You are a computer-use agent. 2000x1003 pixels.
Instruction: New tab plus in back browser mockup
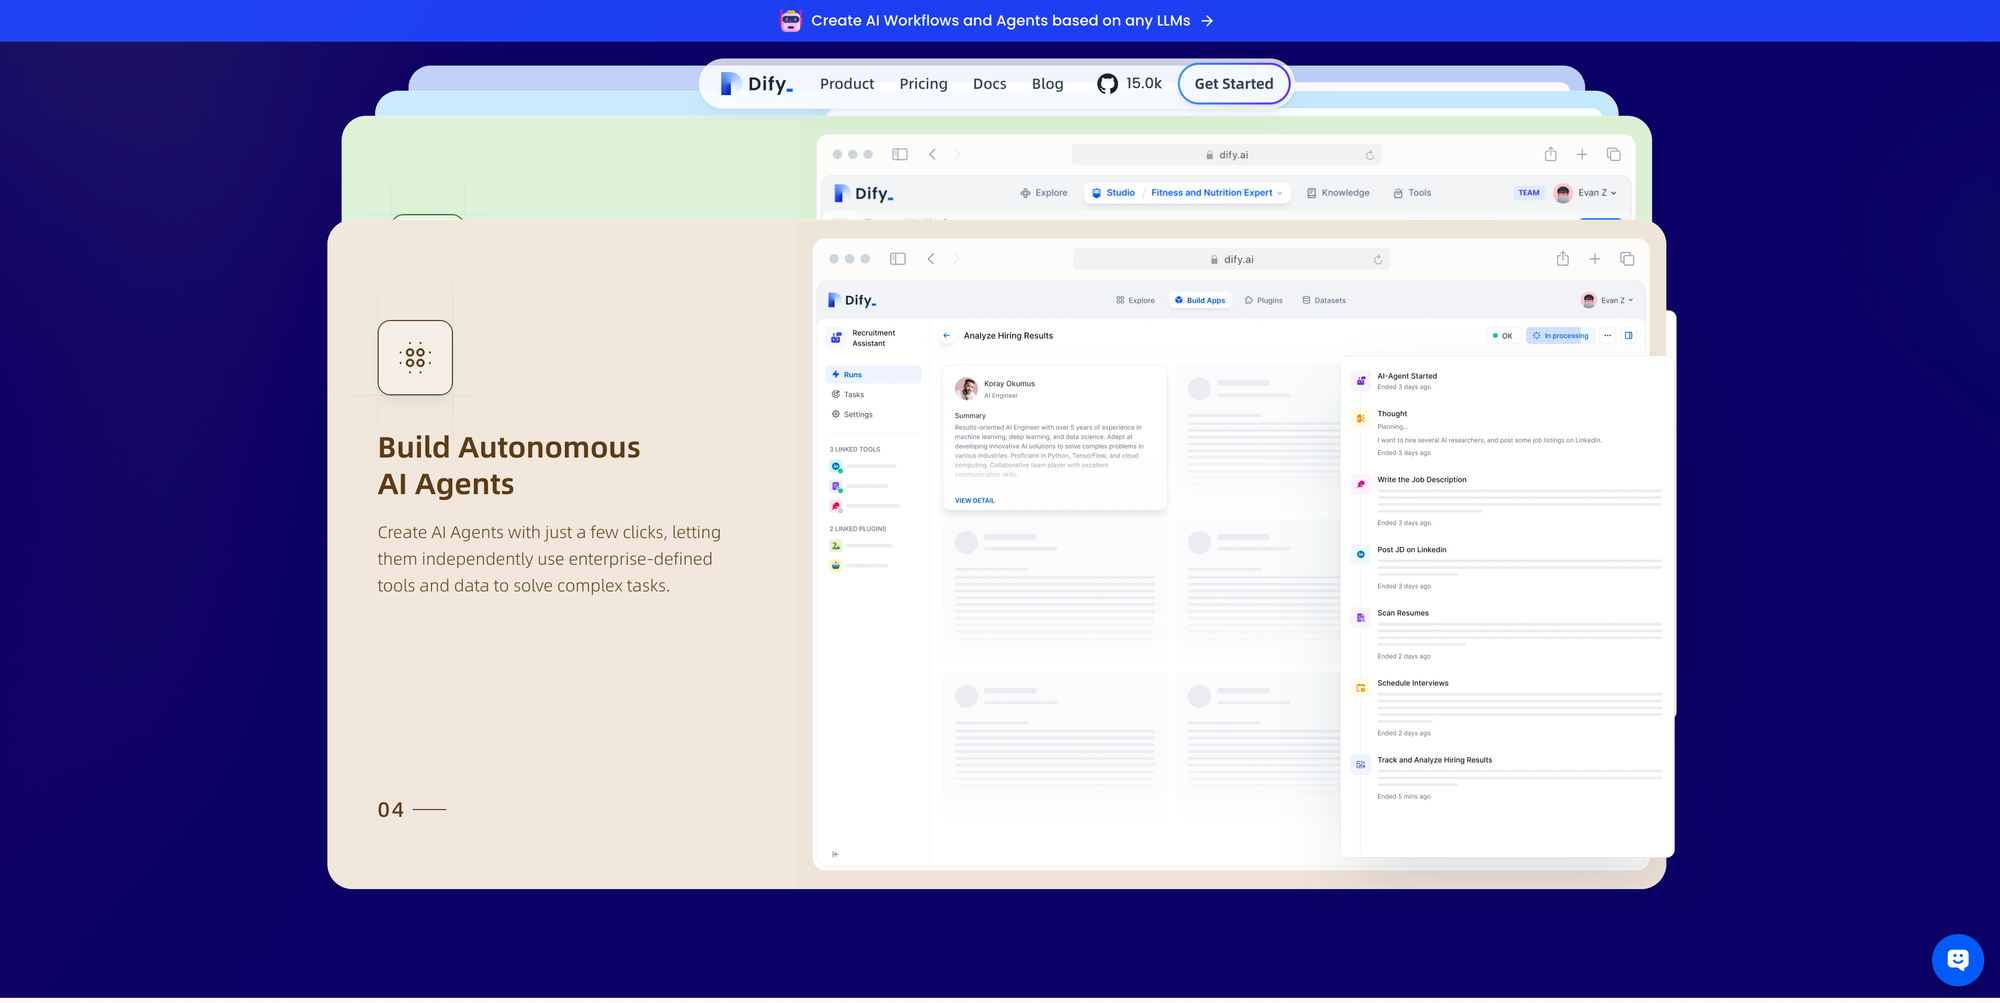pos(1582,155)
